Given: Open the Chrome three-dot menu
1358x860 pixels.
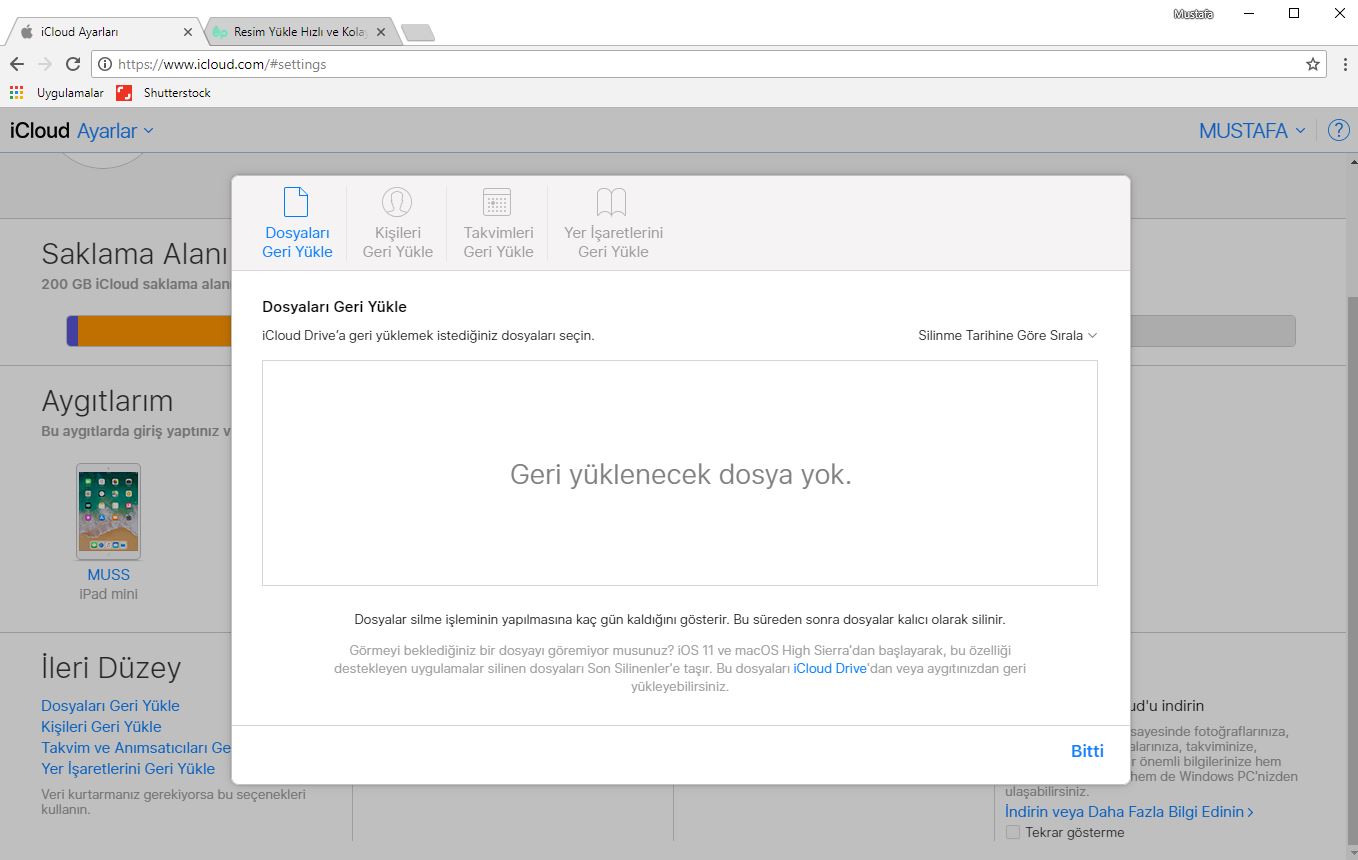Looking at the screenshot, I should pyautogui.click(x=1345, y=64).
